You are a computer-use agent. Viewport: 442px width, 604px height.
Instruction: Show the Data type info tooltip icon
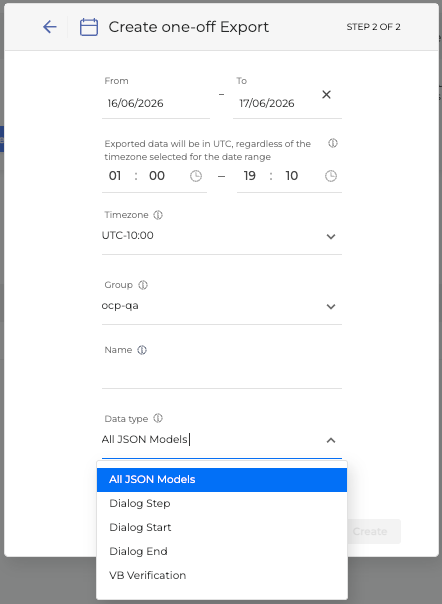point(158,418)
